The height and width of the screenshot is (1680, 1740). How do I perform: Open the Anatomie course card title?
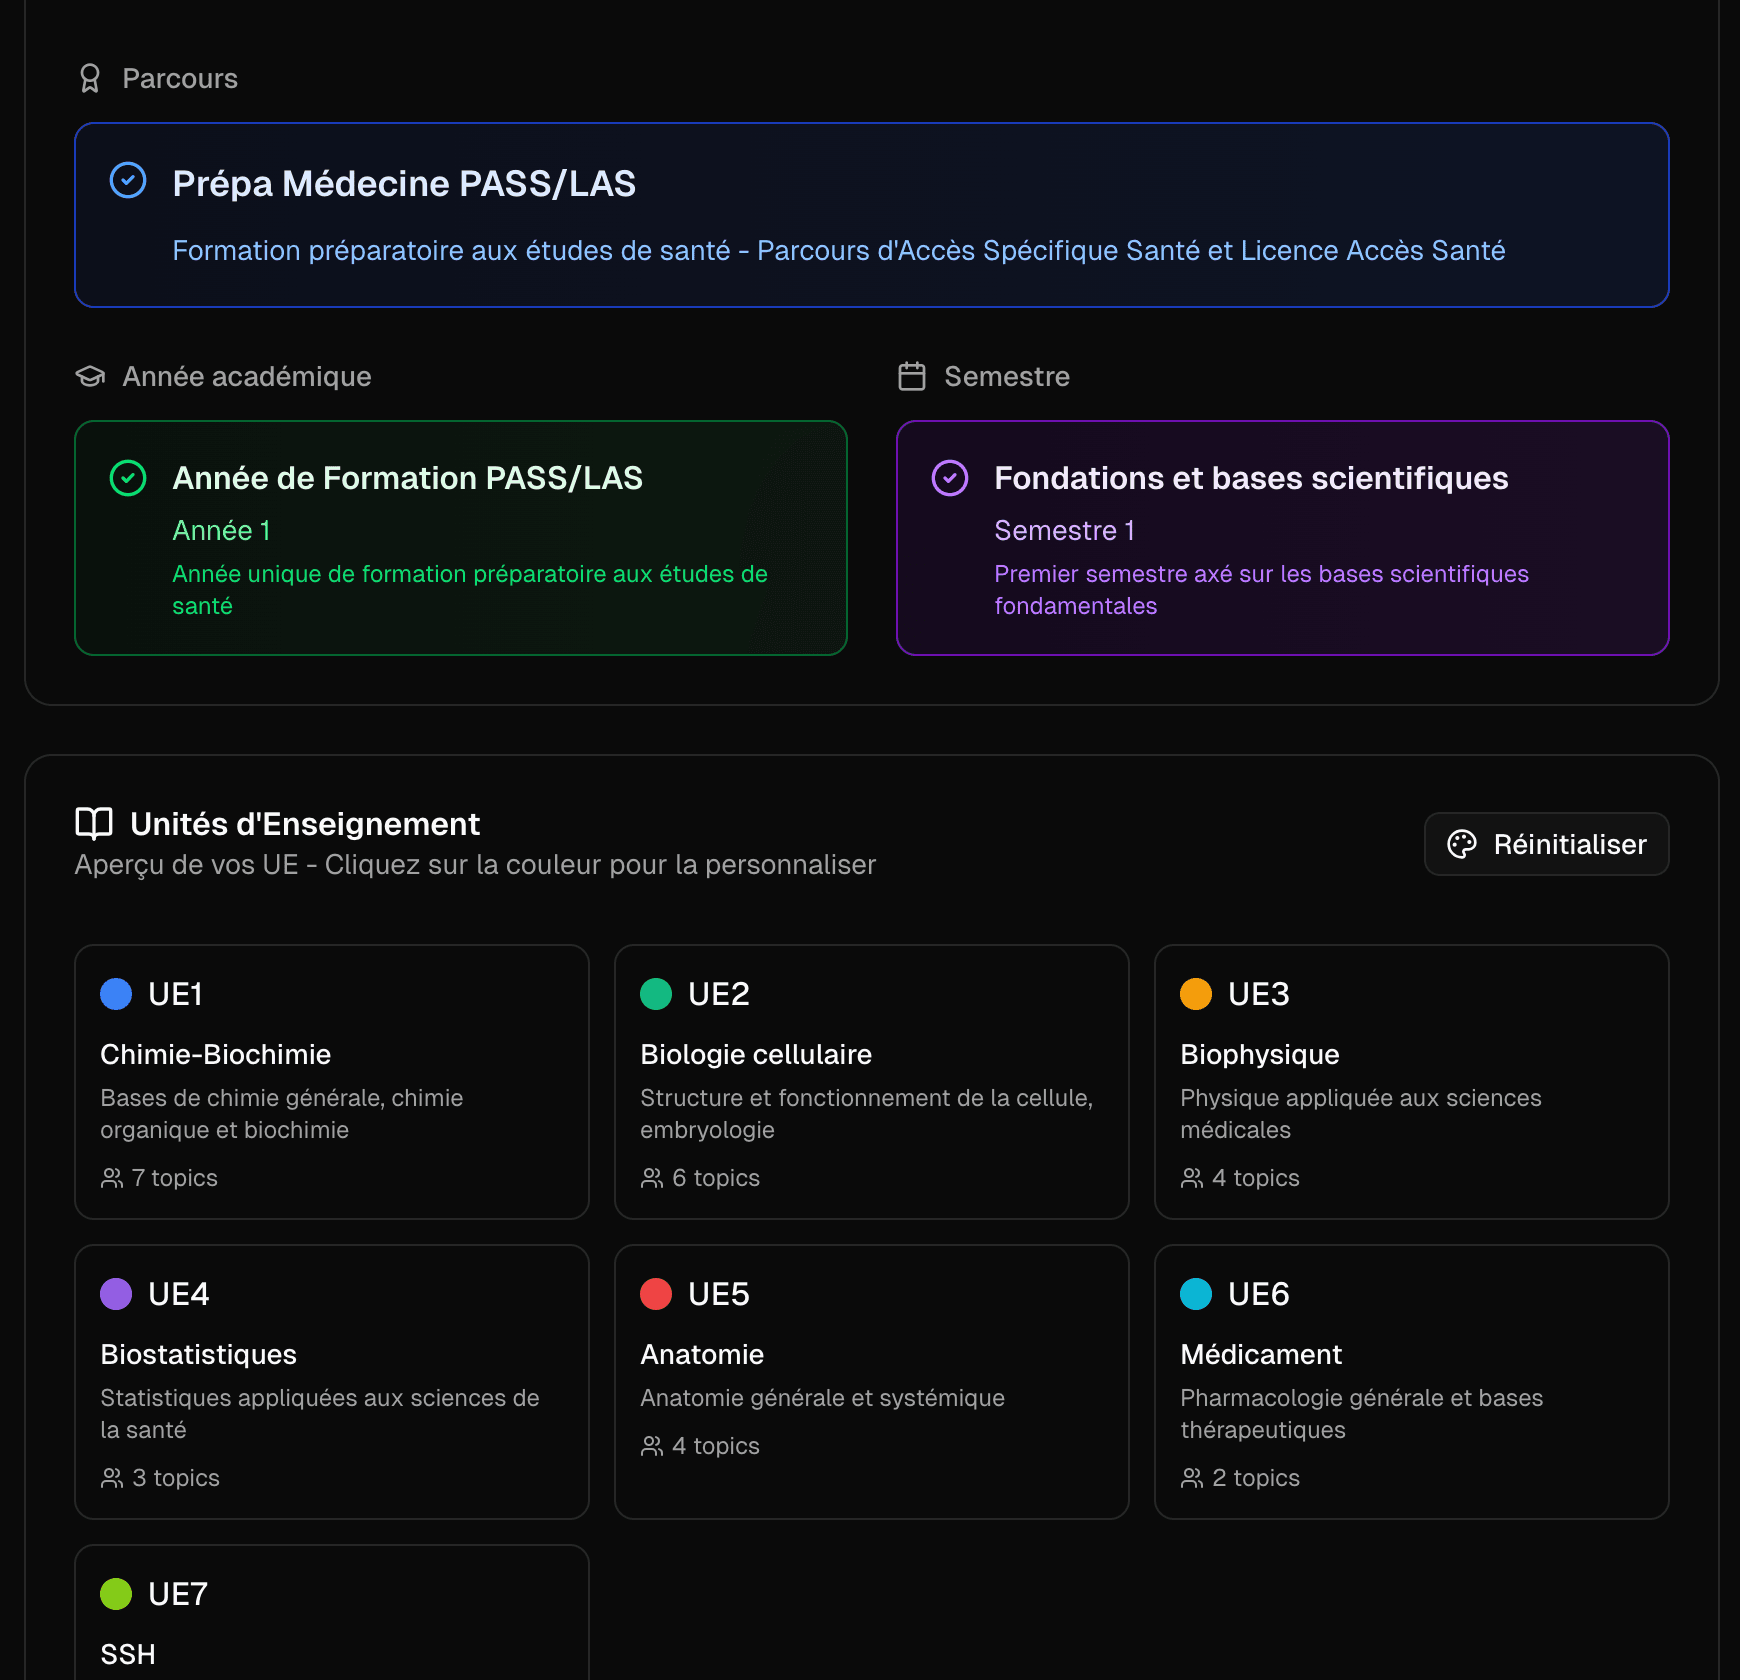(702, 1354)
